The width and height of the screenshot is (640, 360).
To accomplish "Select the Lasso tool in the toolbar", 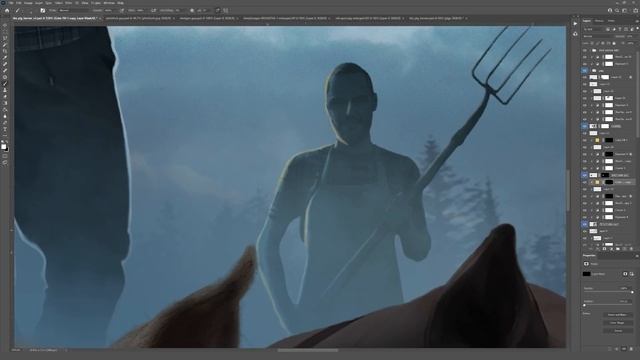I will (5, 38).
